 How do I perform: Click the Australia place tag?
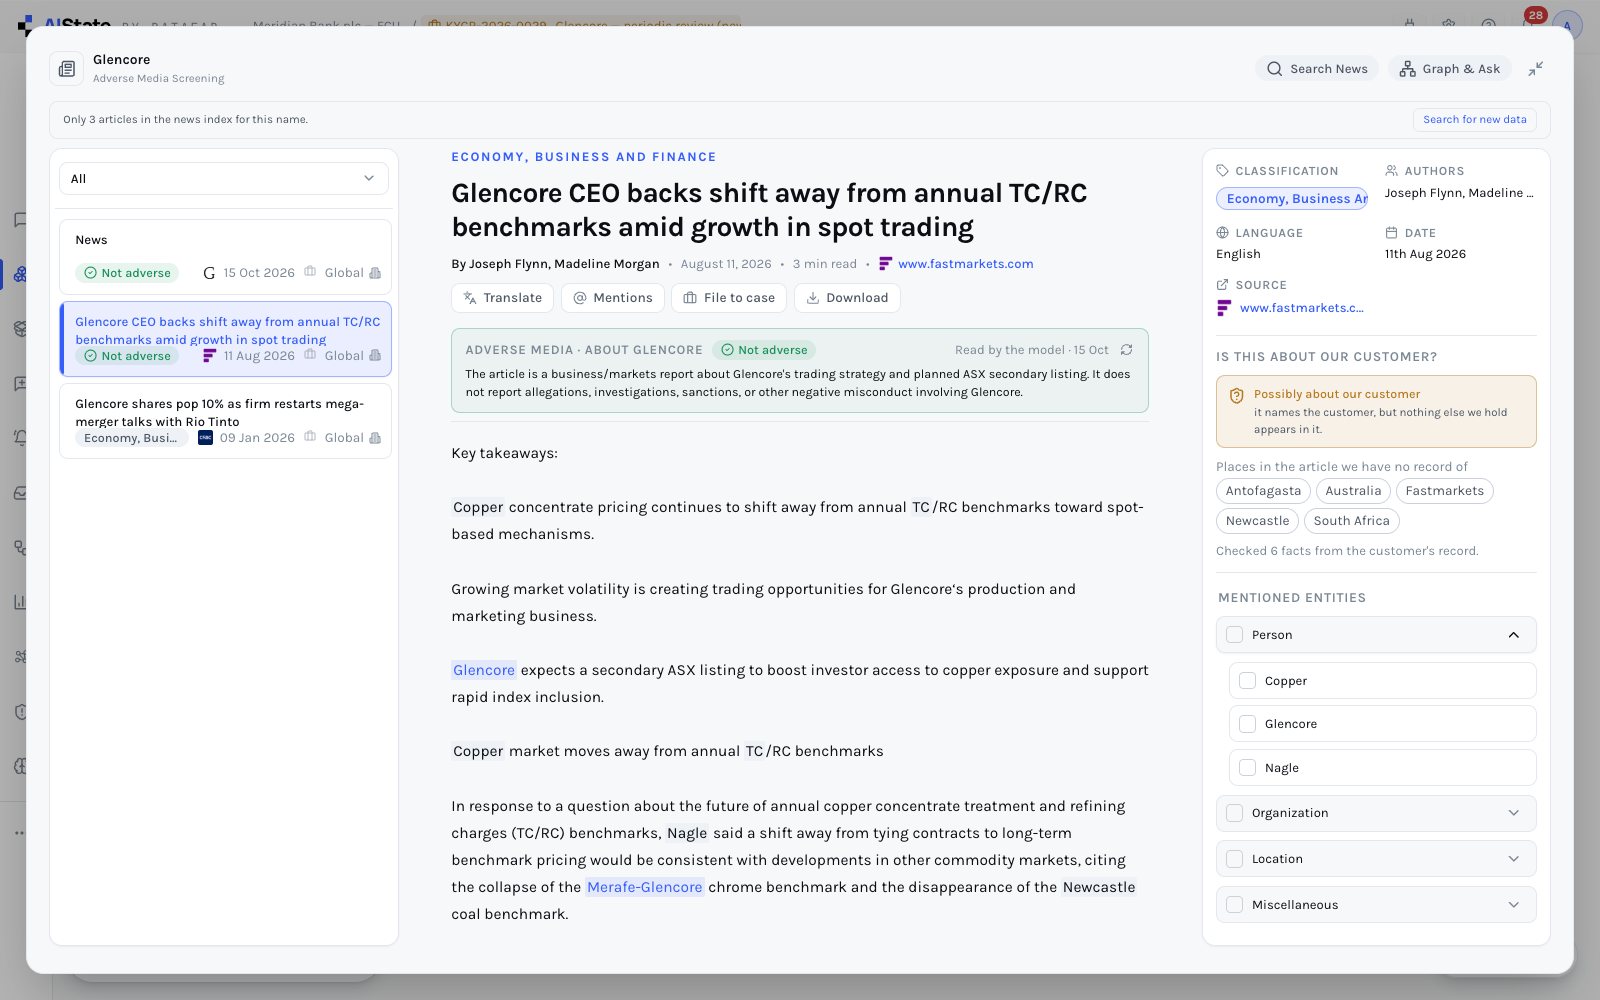coord(1353,491)
